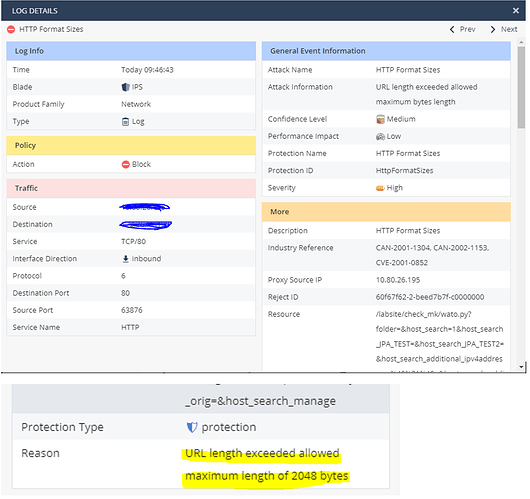
Task: Click the Medium confidence level icon
Action: click(x=380, y=119)
